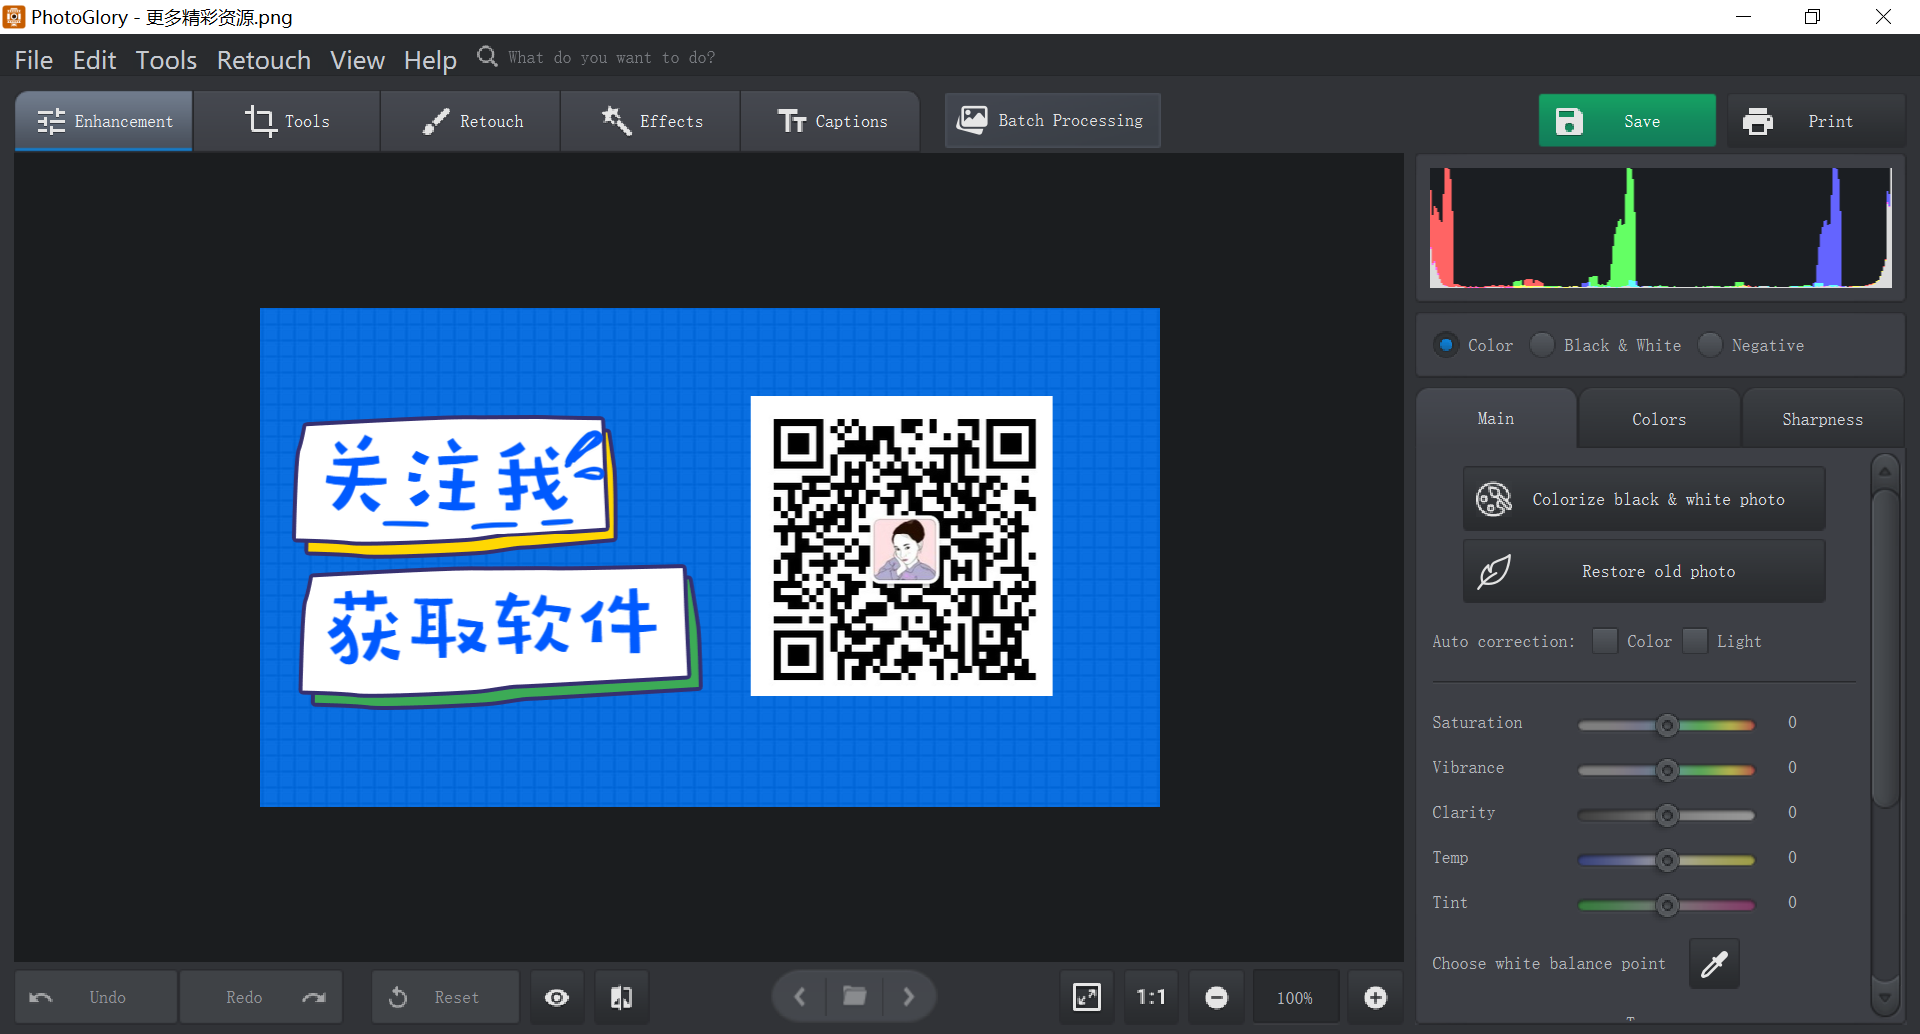Switch to the Sharpness tab
Image resolution: width=1920 pixels, height=1034 pixels.
1822,419
